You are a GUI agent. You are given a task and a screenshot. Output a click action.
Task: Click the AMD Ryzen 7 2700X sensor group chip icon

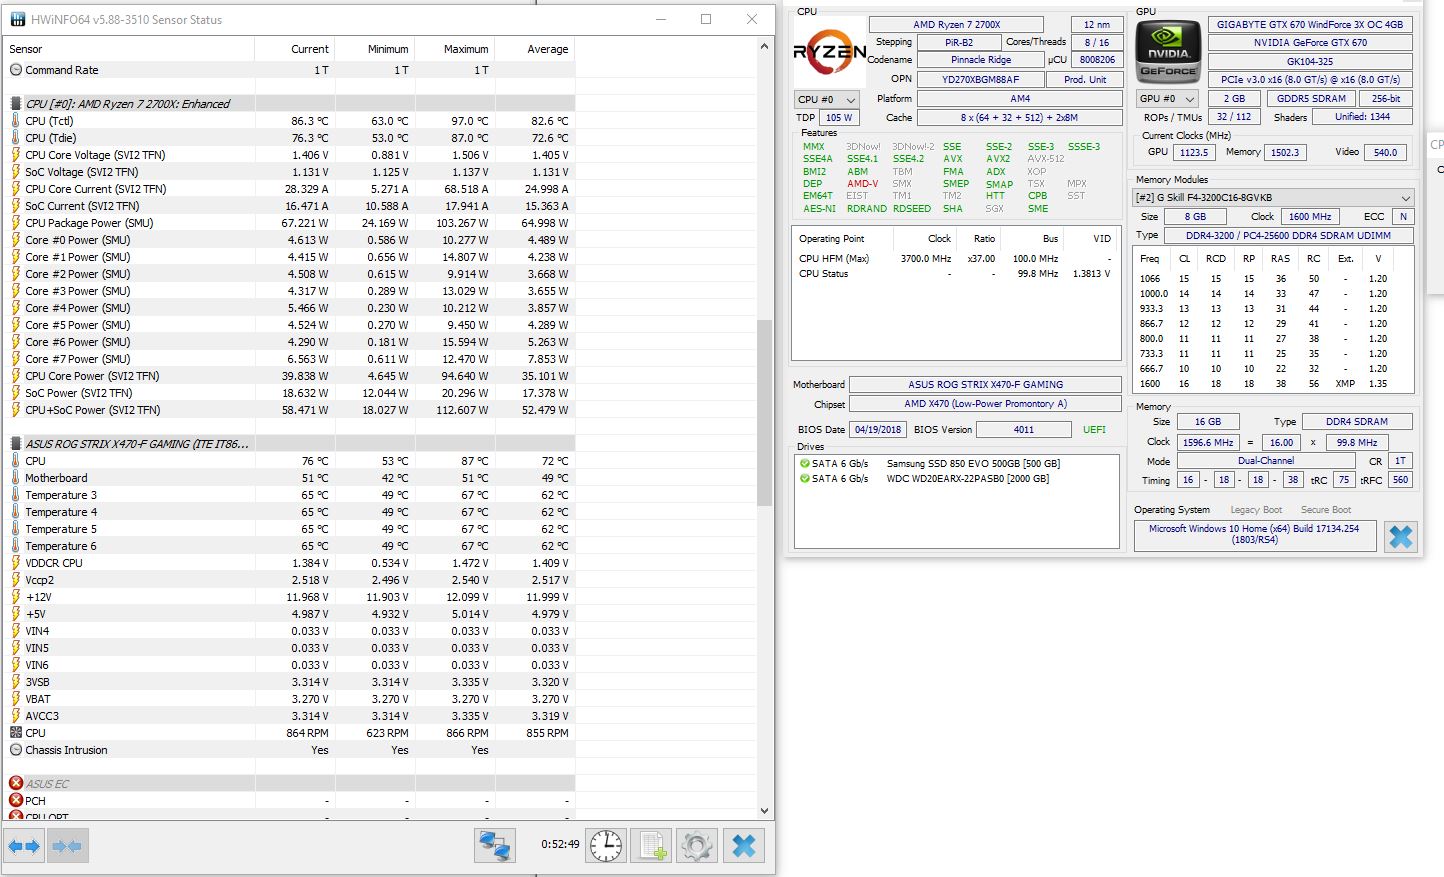click(x=16, y=104)
